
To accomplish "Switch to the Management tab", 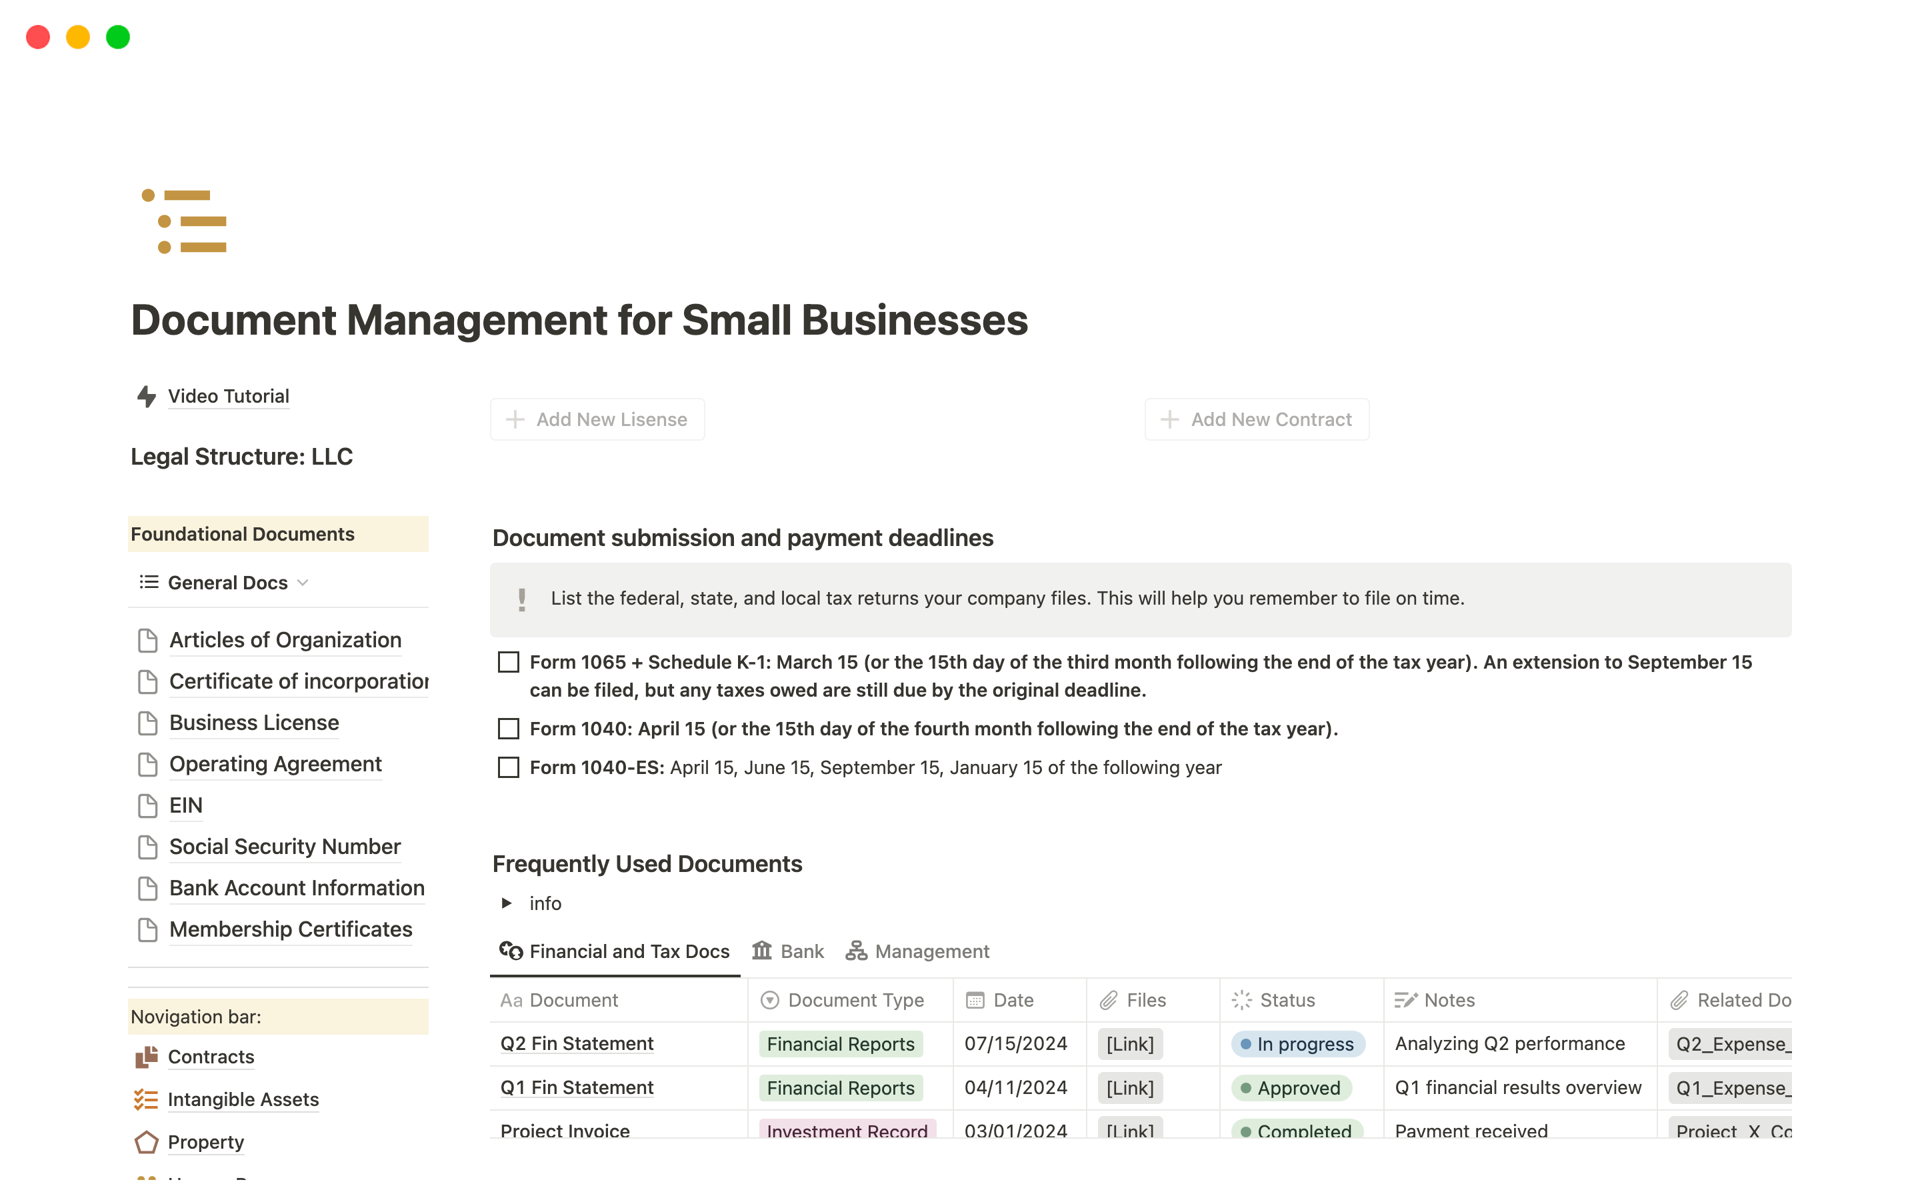I will 917,951.
